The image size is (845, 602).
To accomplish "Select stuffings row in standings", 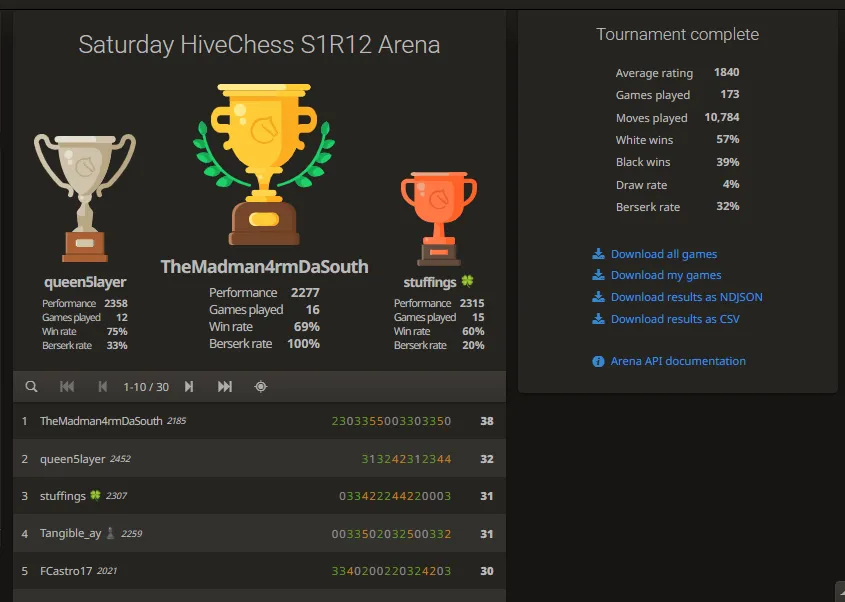I will (x=259, y=496).
